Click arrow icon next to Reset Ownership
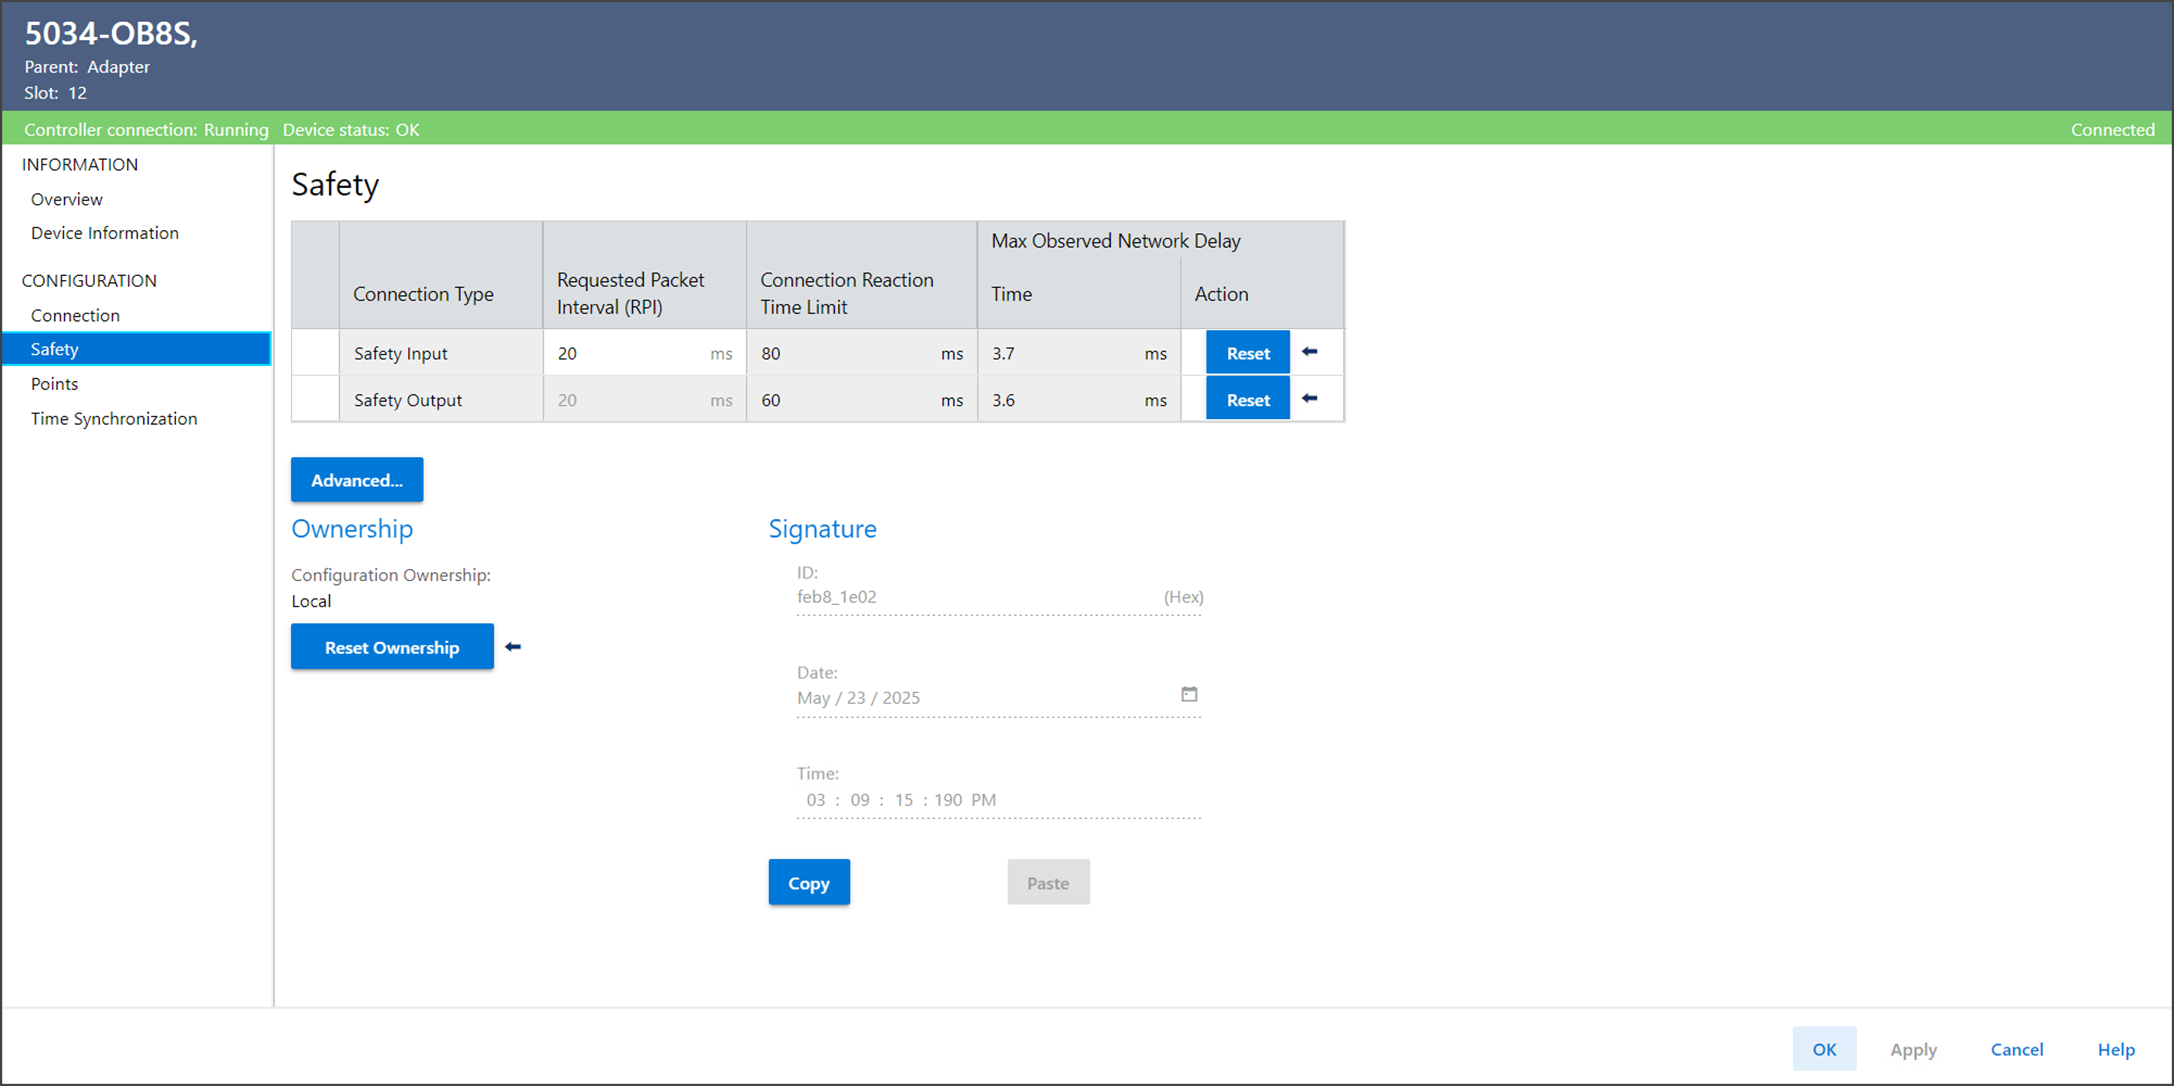The height and width of the screenshot is (1086, 2174). 513,647
